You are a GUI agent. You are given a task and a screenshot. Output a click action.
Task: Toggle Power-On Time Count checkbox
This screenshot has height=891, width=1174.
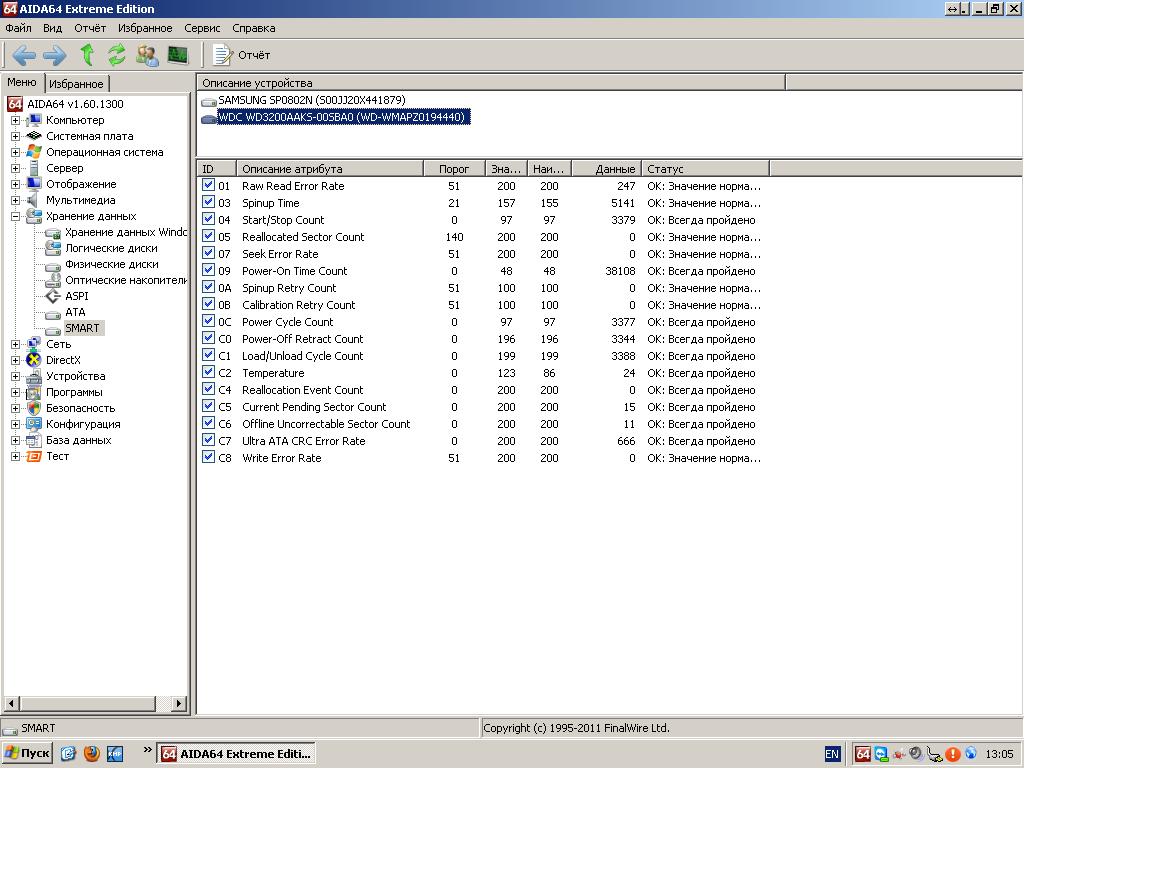(x=209, y=270)
